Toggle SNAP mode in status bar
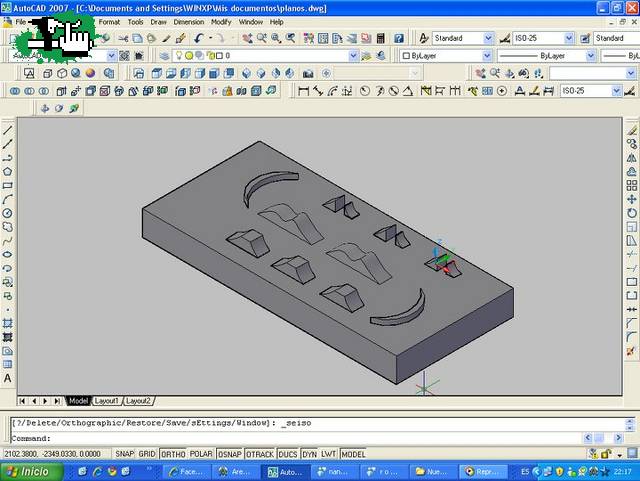This screenshot has width=640, height=481. (124, 454)
